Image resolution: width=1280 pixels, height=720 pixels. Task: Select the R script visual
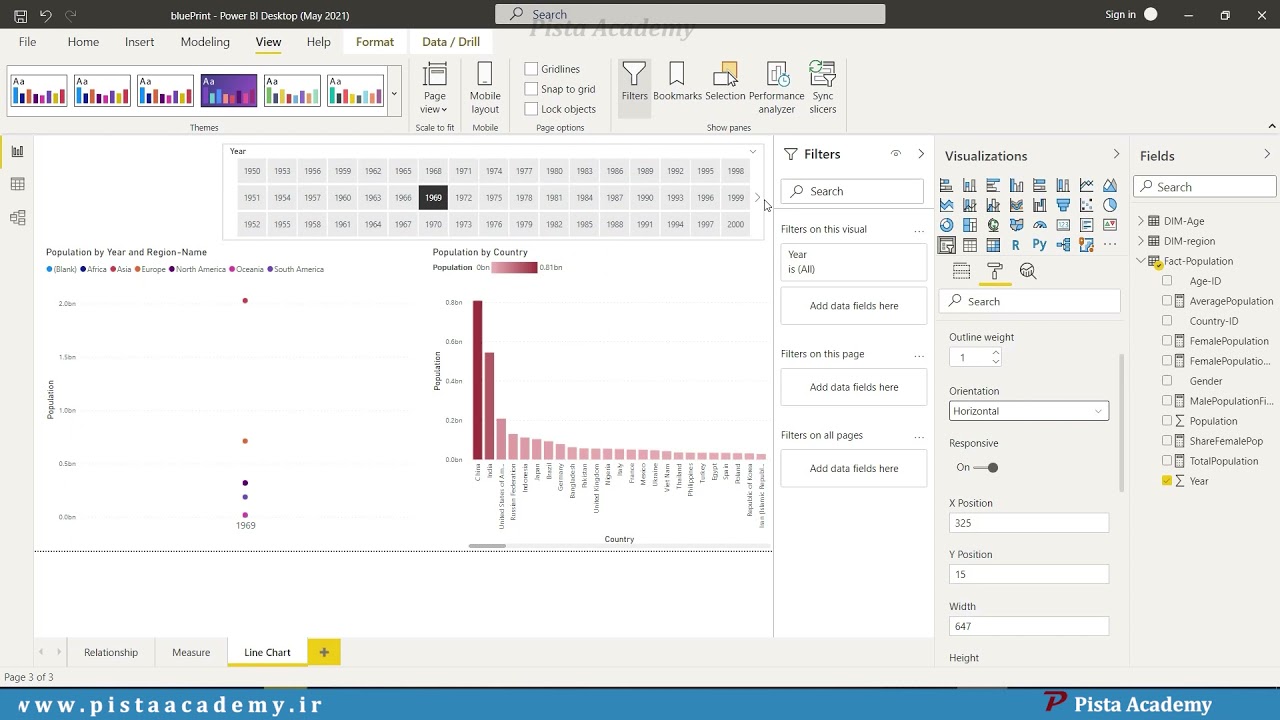[1016, 245]
